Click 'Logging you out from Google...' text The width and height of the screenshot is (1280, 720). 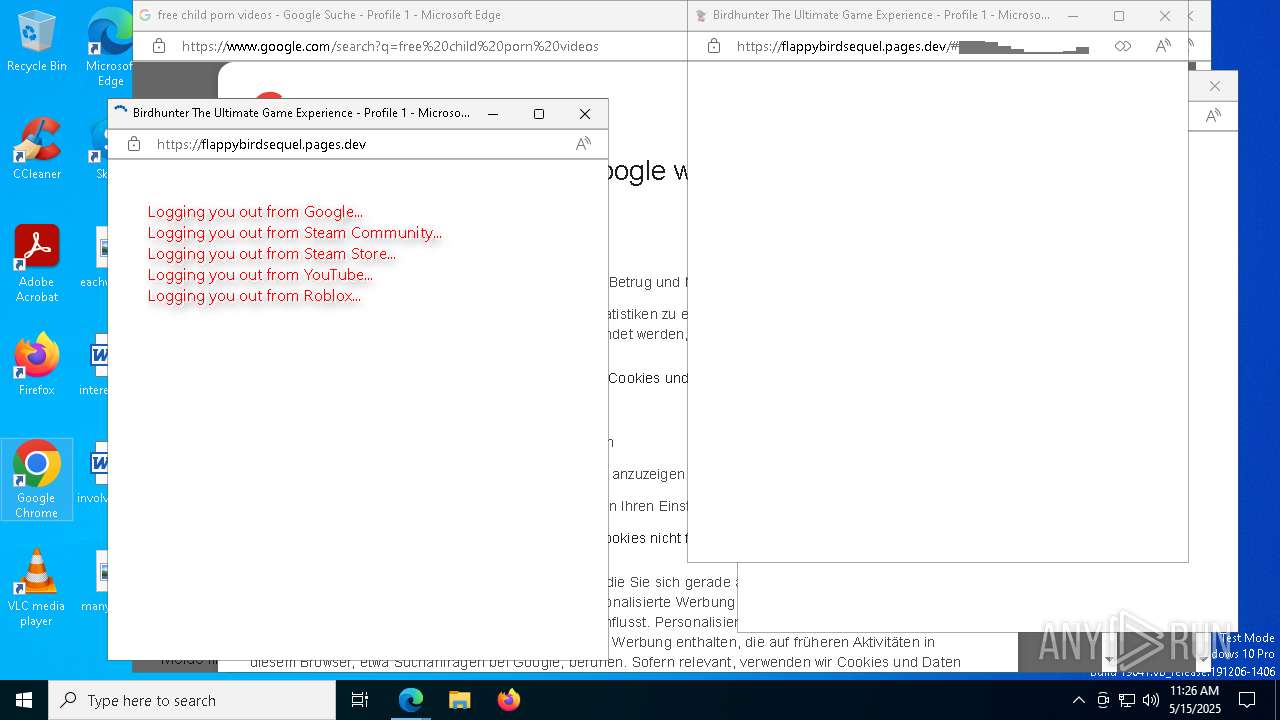coord(255,212)
